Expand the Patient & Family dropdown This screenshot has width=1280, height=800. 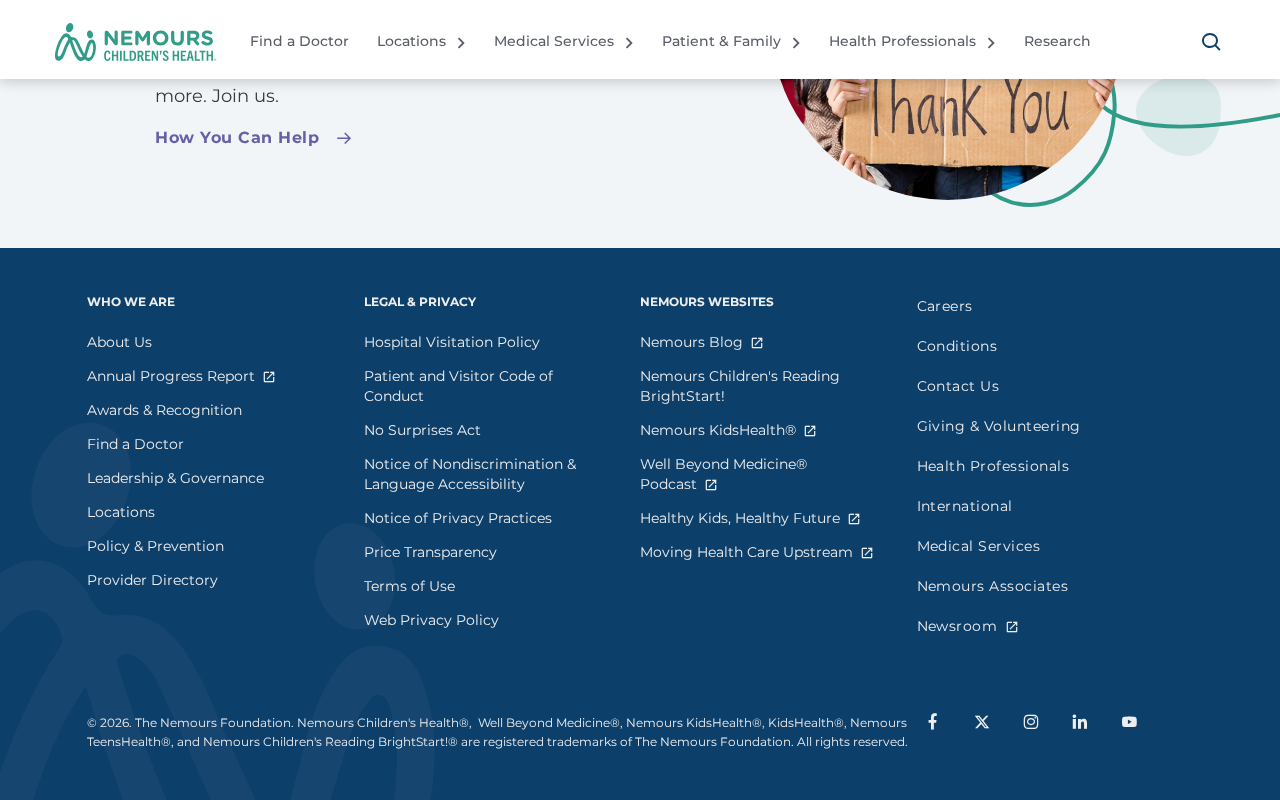pyautogui.click(x=731, y=42)
